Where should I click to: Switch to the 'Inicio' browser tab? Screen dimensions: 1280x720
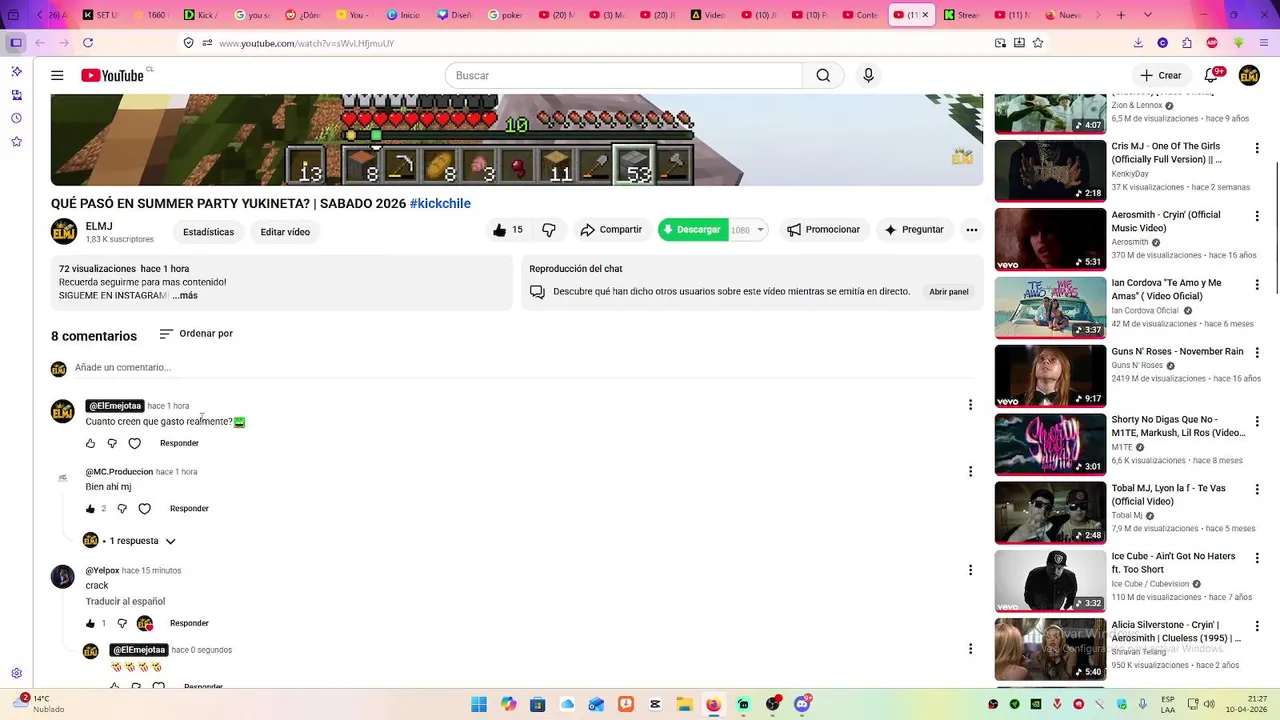click(404, 15)
